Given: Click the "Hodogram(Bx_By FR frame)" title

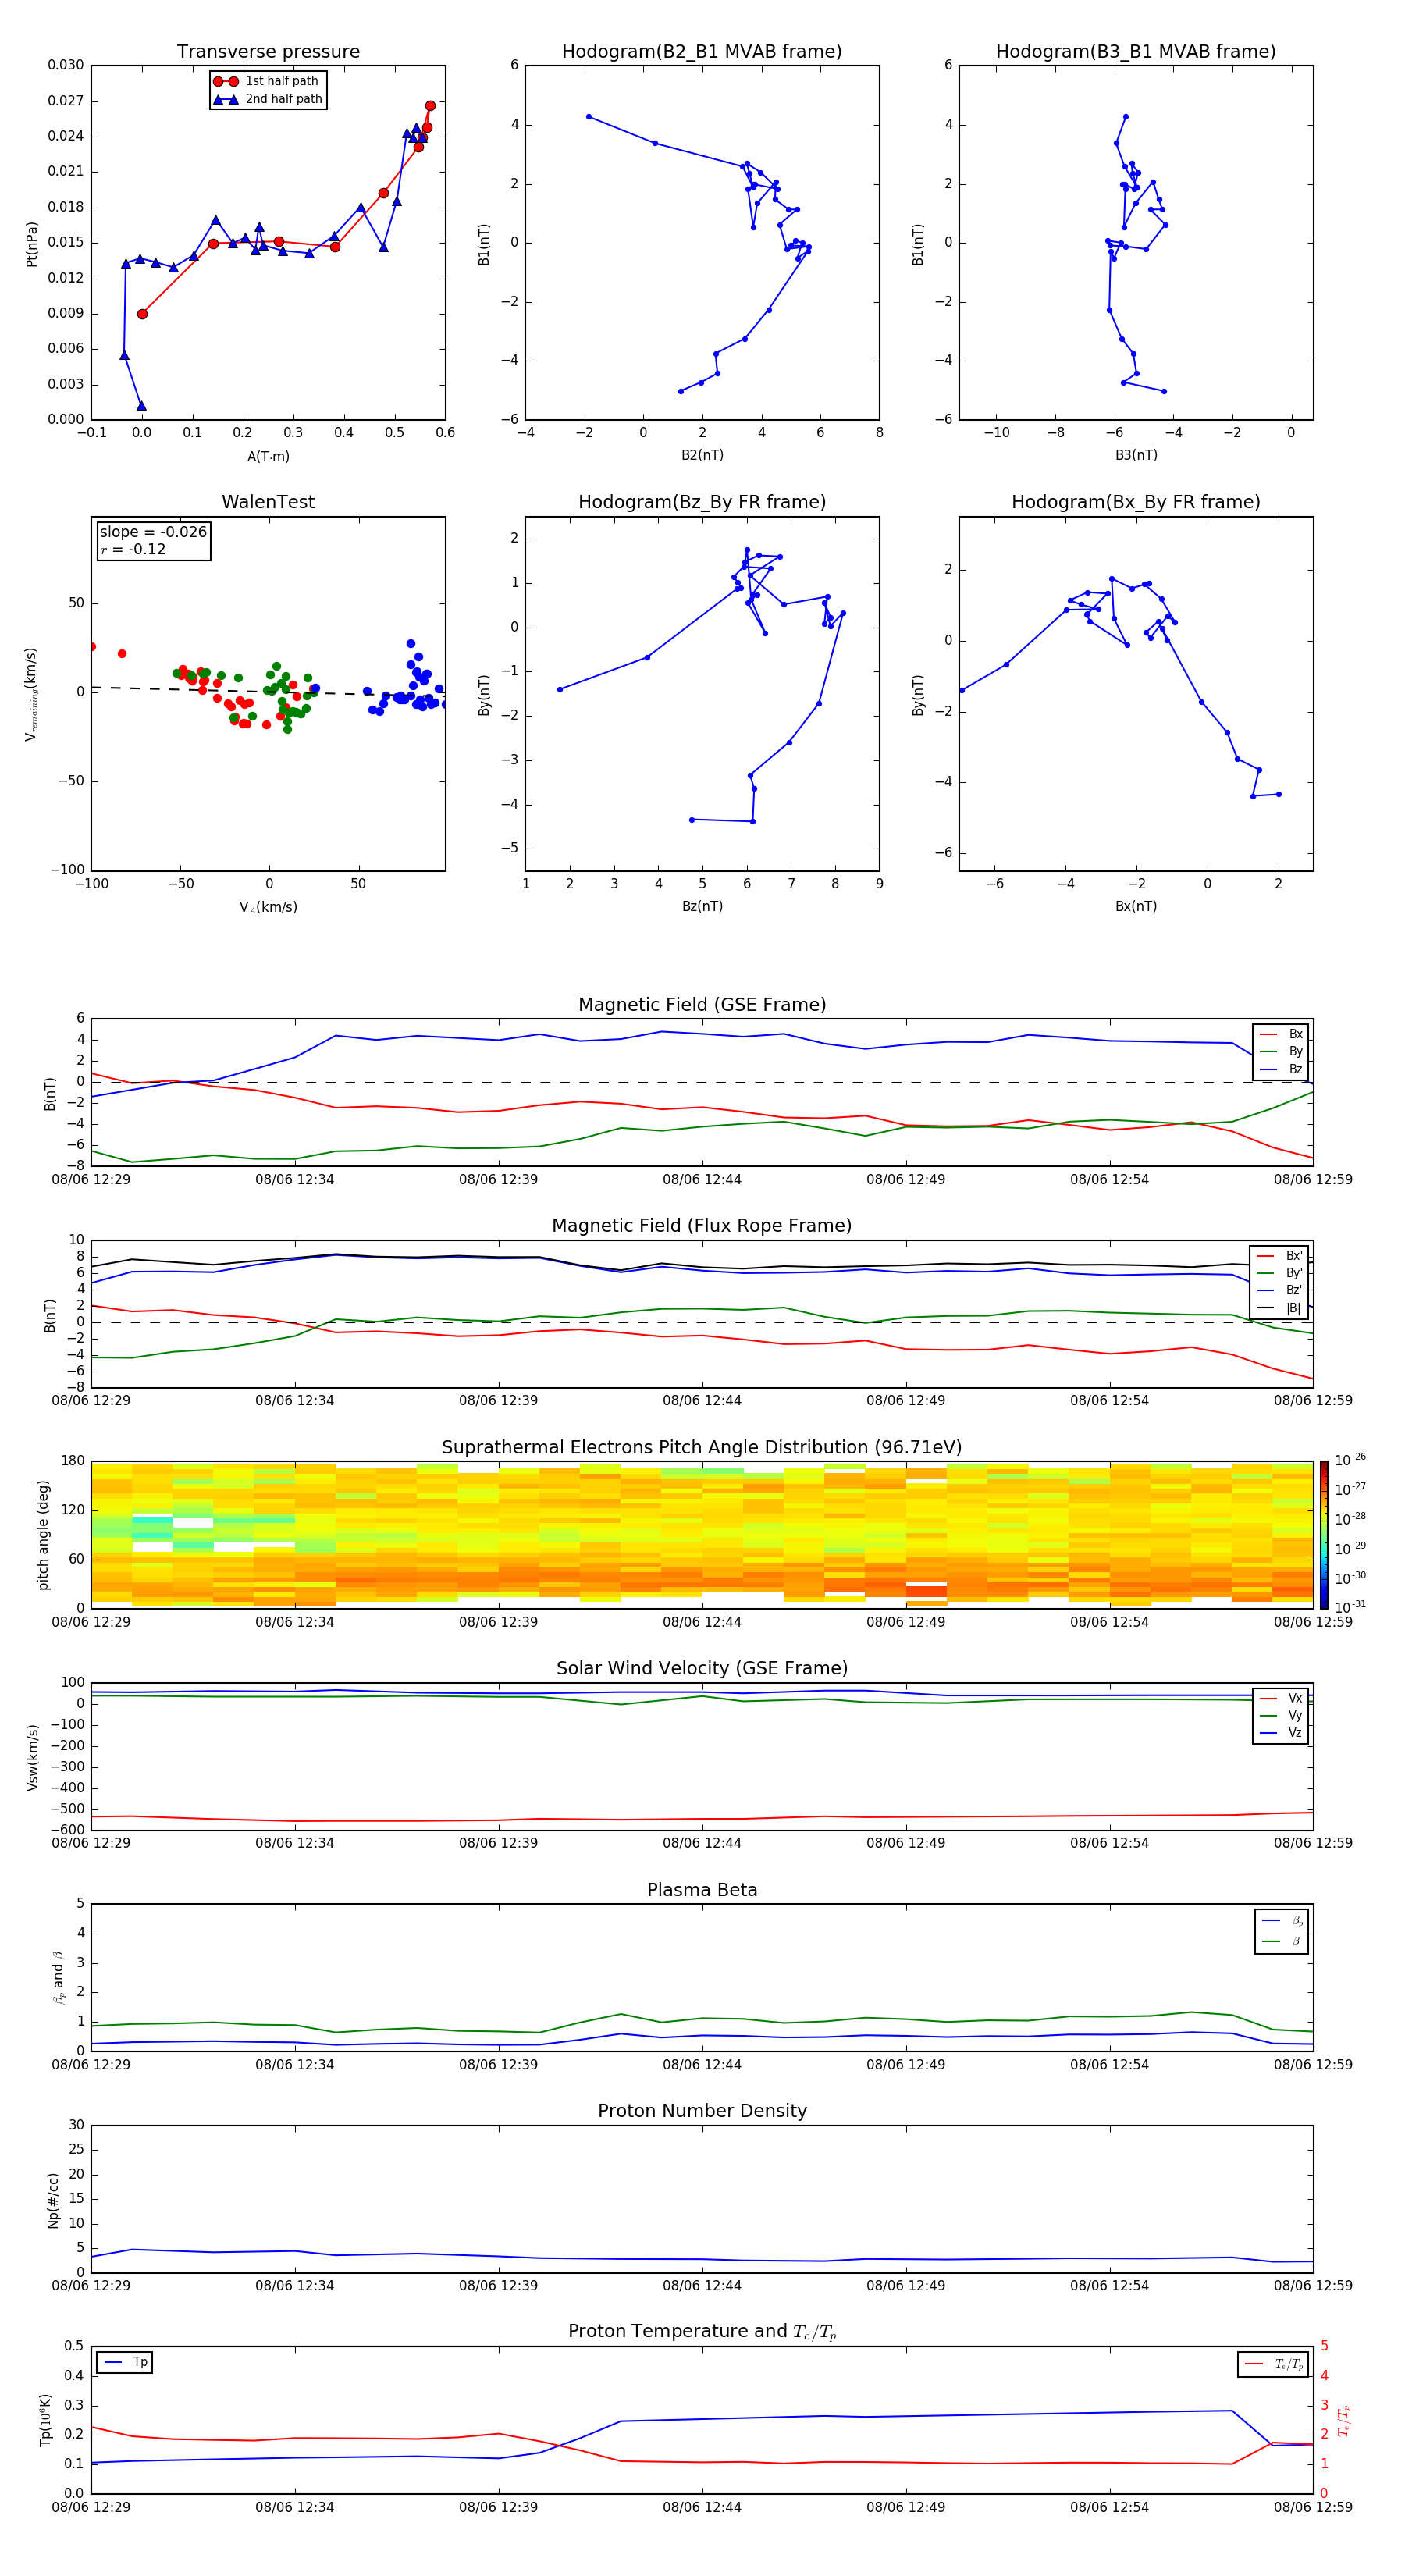Looking at the screenshot, I should click(1136, 502).
